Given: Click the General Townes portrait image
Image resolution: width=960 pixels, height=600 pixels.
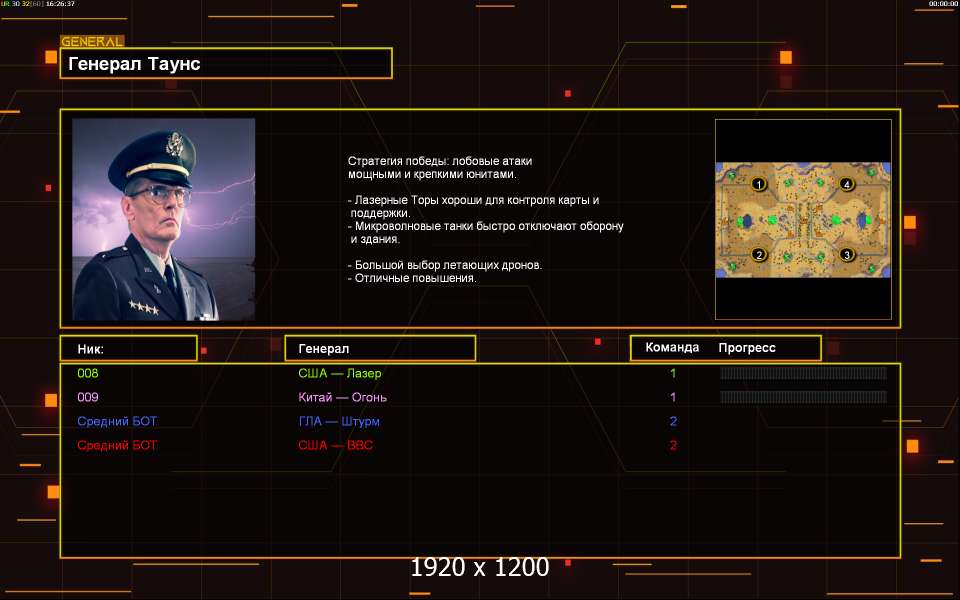Looking at the screenshot, I should click(163, 219).
